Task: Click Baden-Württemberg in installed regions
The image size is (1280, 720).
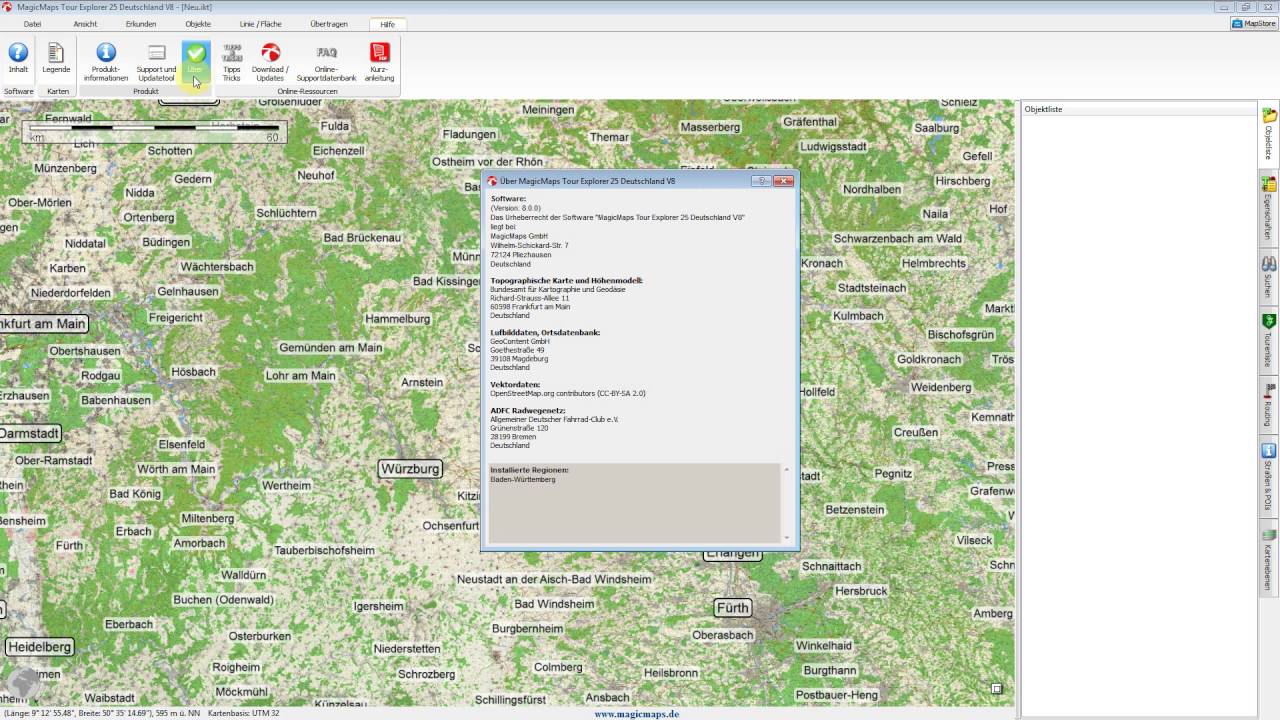Action: coord(523,479)
